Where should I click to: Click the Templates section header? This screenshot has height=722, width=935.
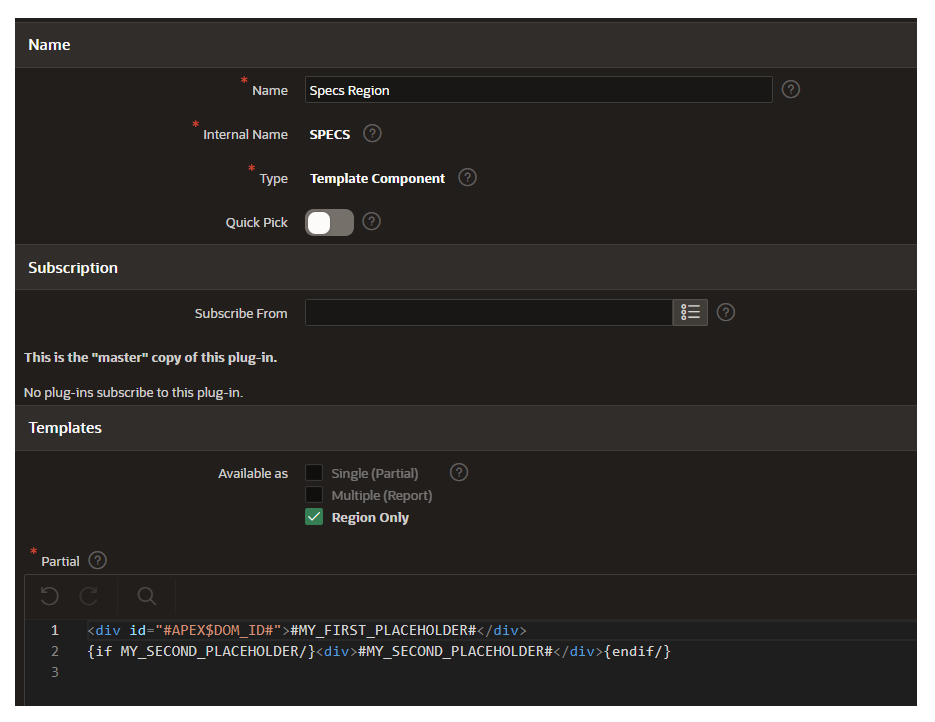coord(466,428)
